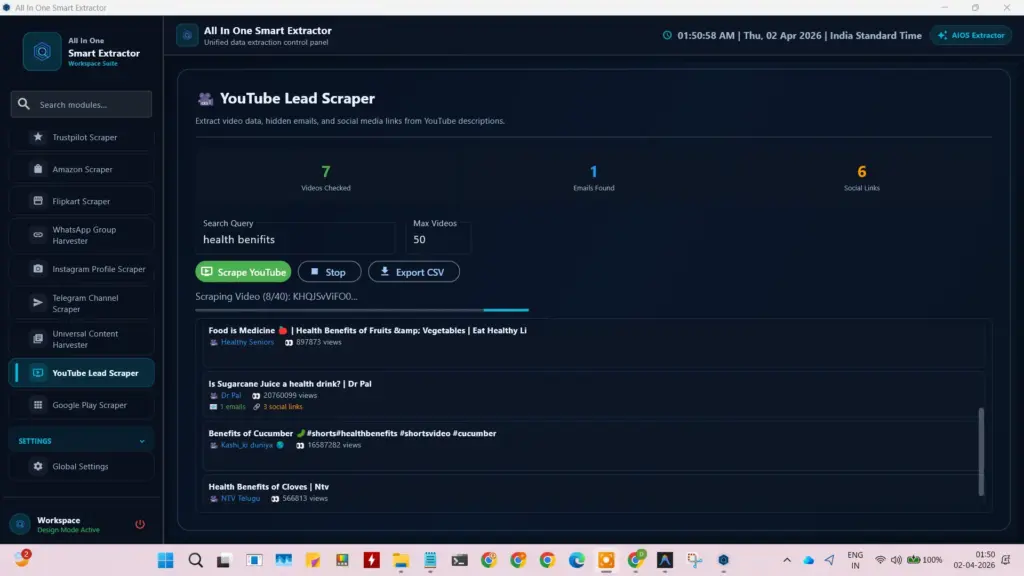Open the taskbar volume control
The height and width of the screenshot is (576, 1024).
896,560
